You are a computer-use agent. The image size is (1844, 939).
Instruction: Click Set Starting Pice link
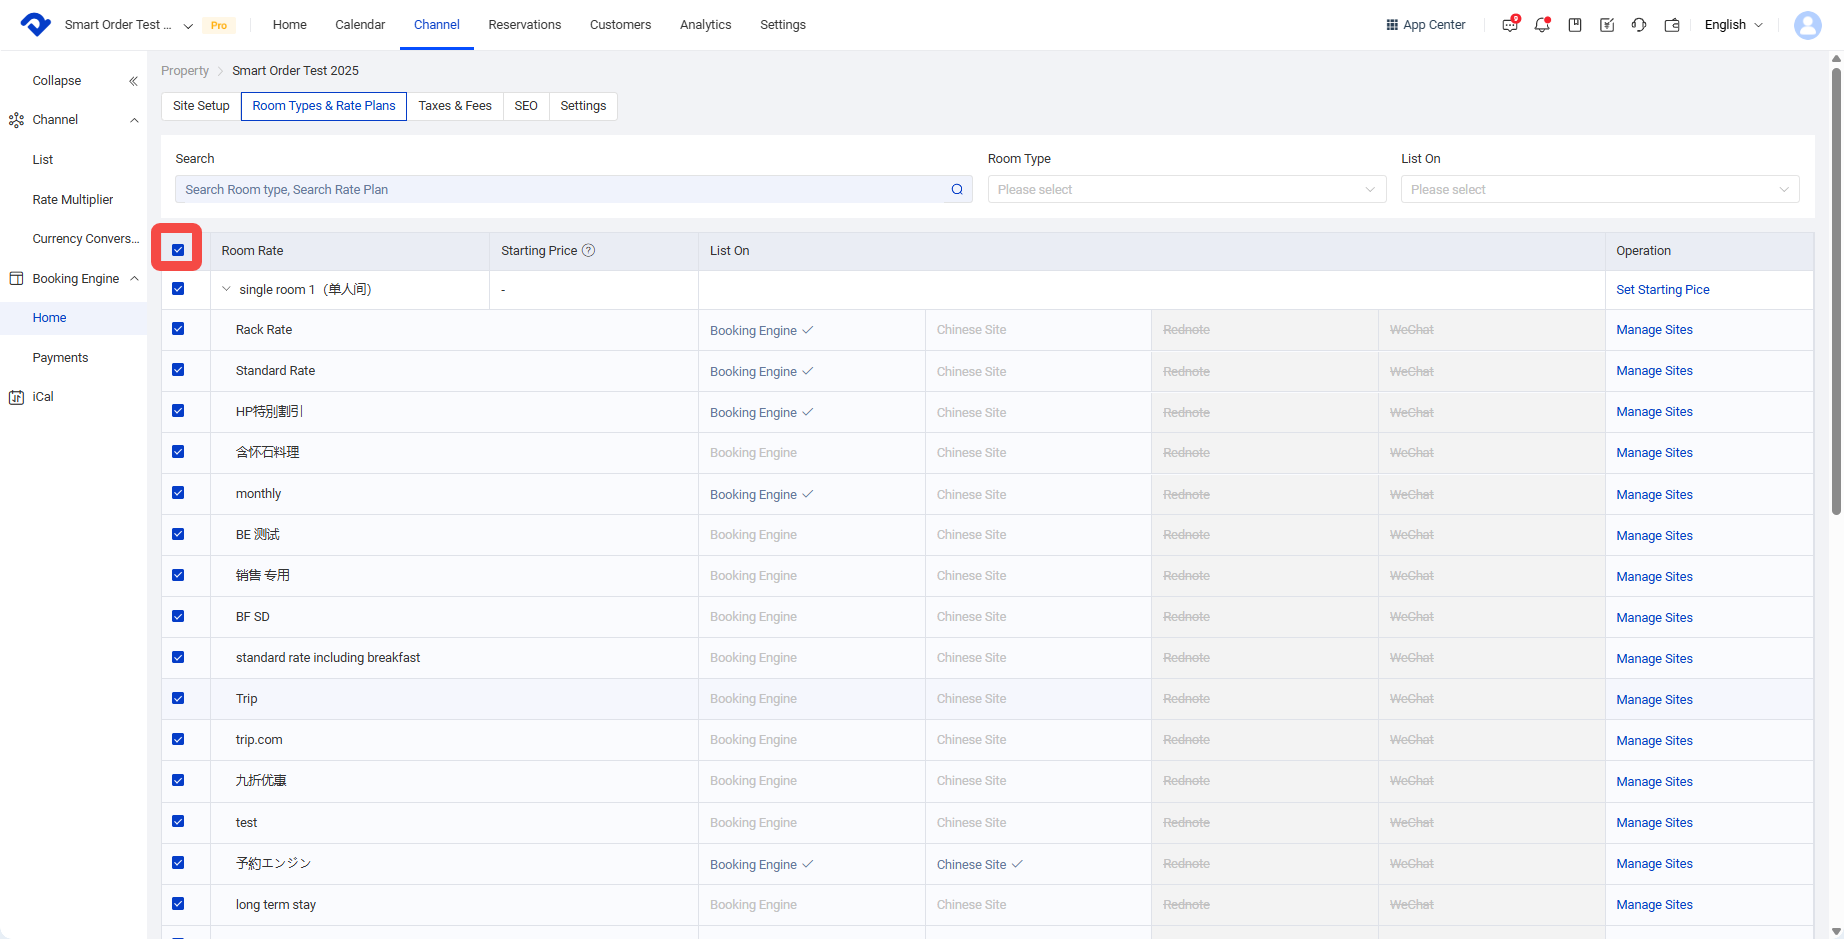pos(1663,290)
